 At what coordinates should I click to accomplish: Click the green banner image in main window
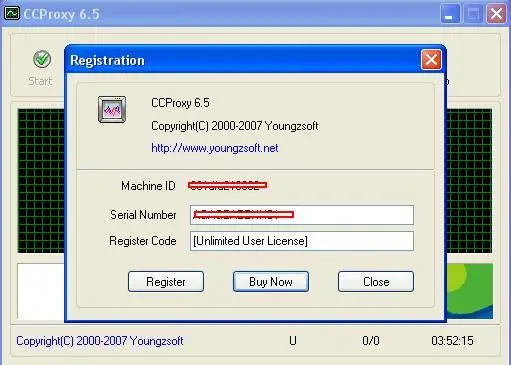470,291
